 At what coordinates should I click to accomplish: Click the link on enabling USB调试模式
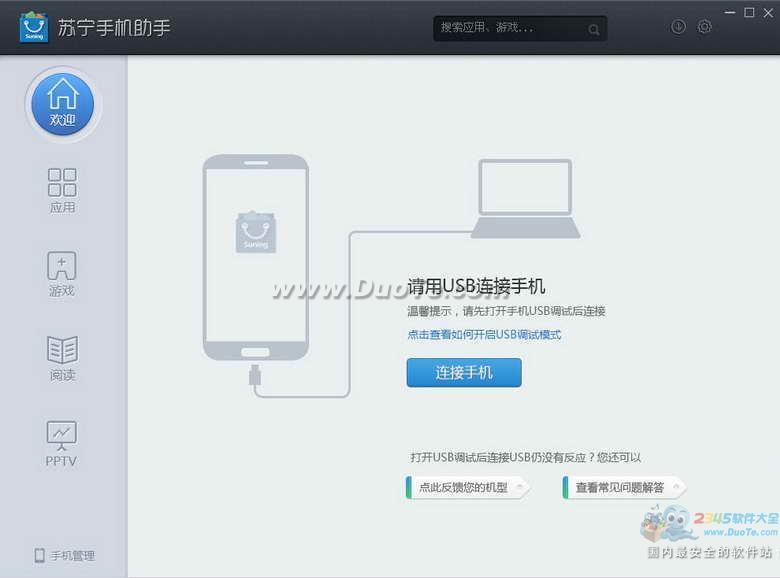tap(484, 335)
